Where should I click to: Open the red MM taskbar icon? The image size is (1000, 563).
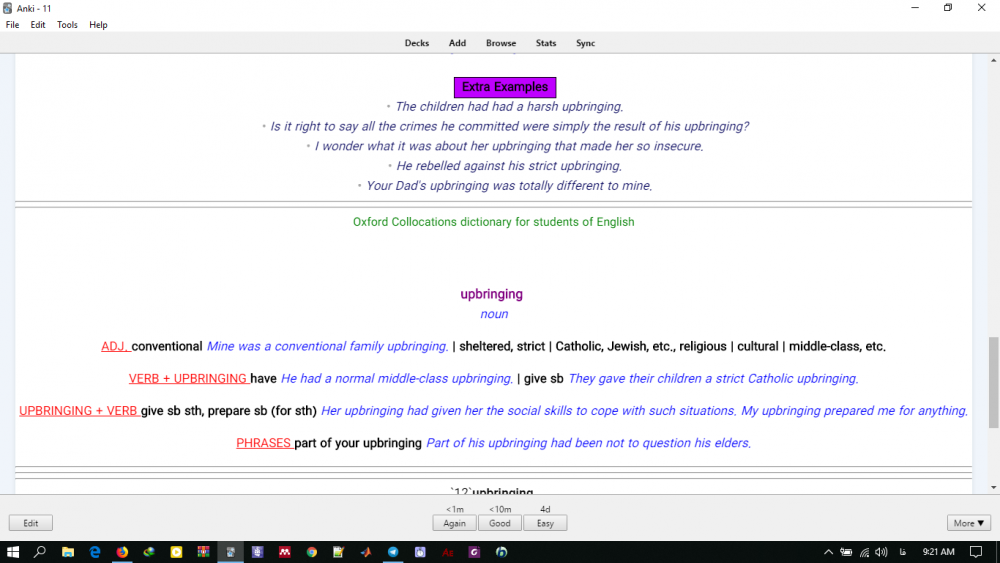[284, 552]
